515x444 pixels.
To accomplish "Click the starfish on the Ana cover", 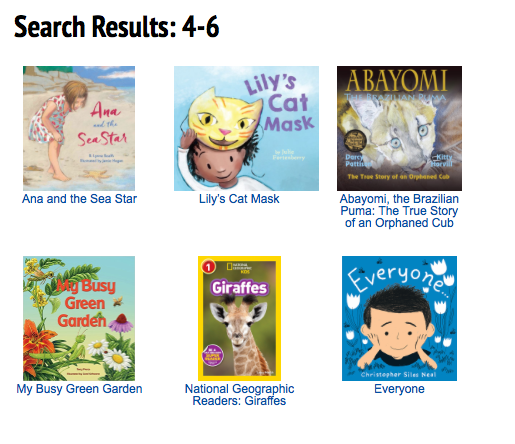I will (x=97, y=175).
